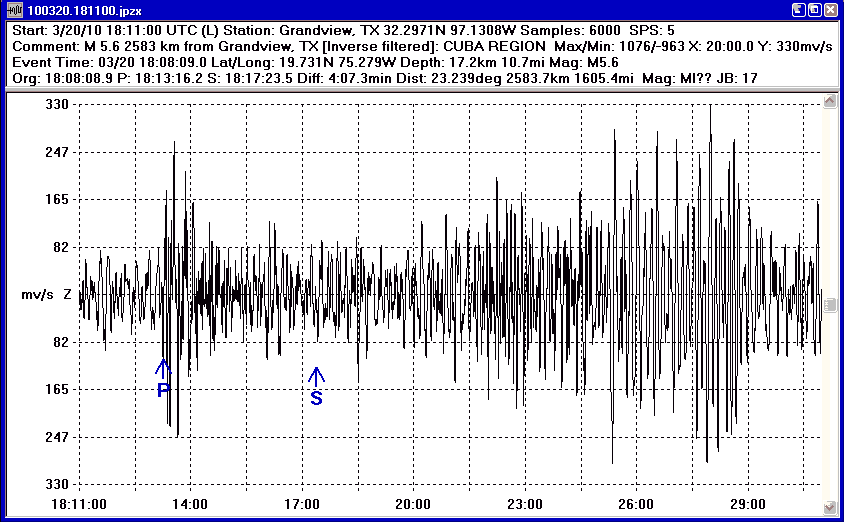Select the blue letter P pick label
844x522 pixels.
[164, 390]
